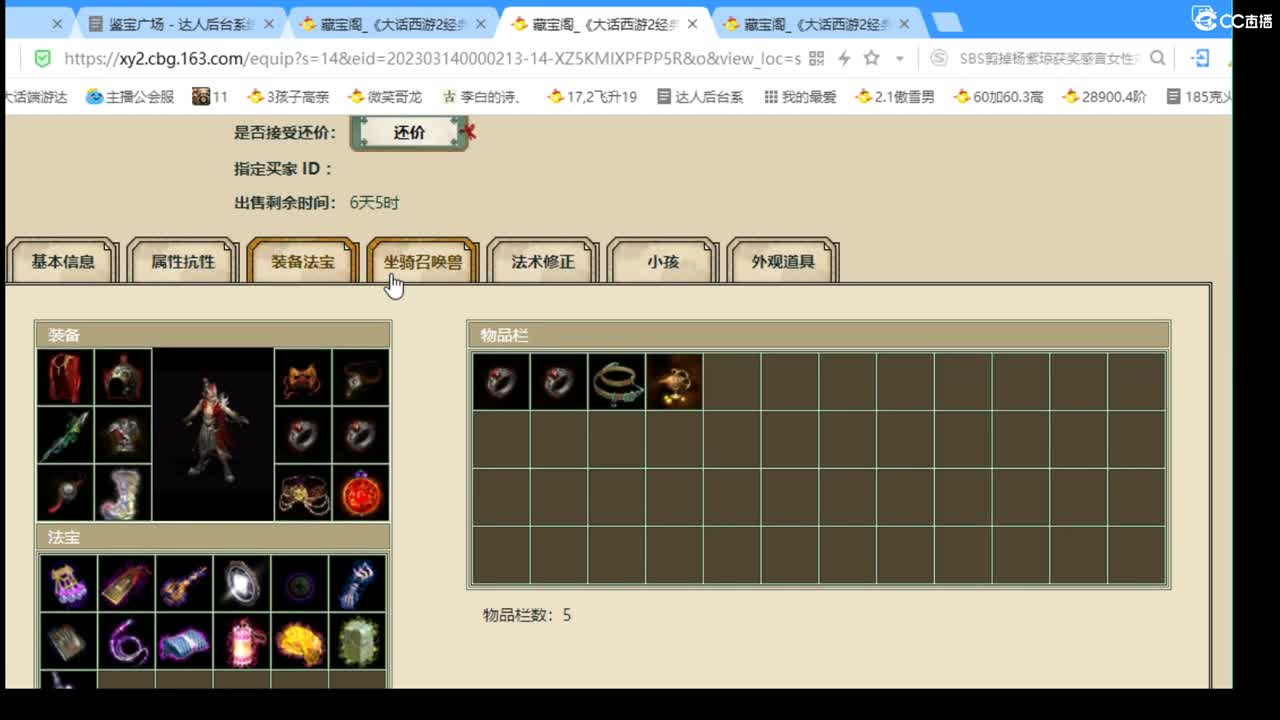Screen dimensions: 1280x720
Task: Select the green jade seal 法宝 icon
Action: (x=357, y=641)
